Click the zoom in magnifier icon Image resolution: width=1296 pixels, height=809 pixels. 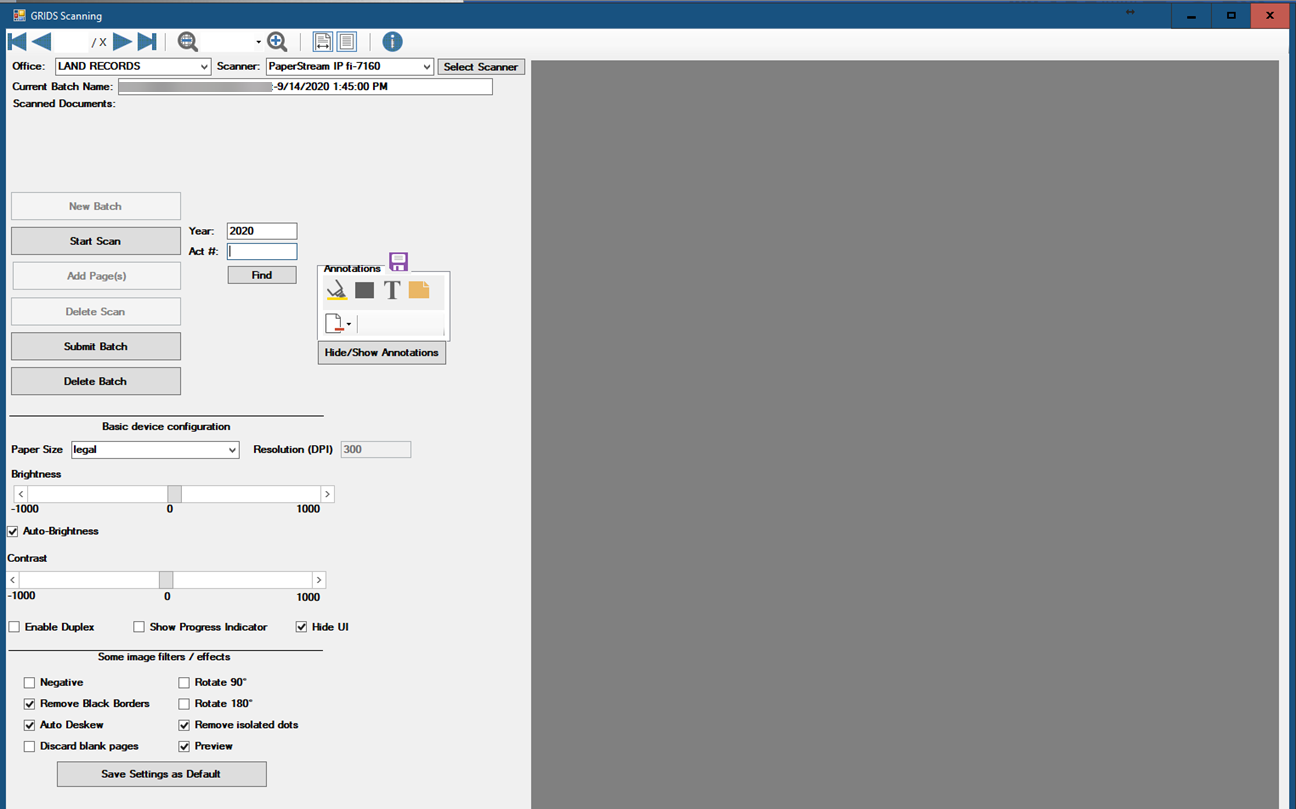point(277,41)
